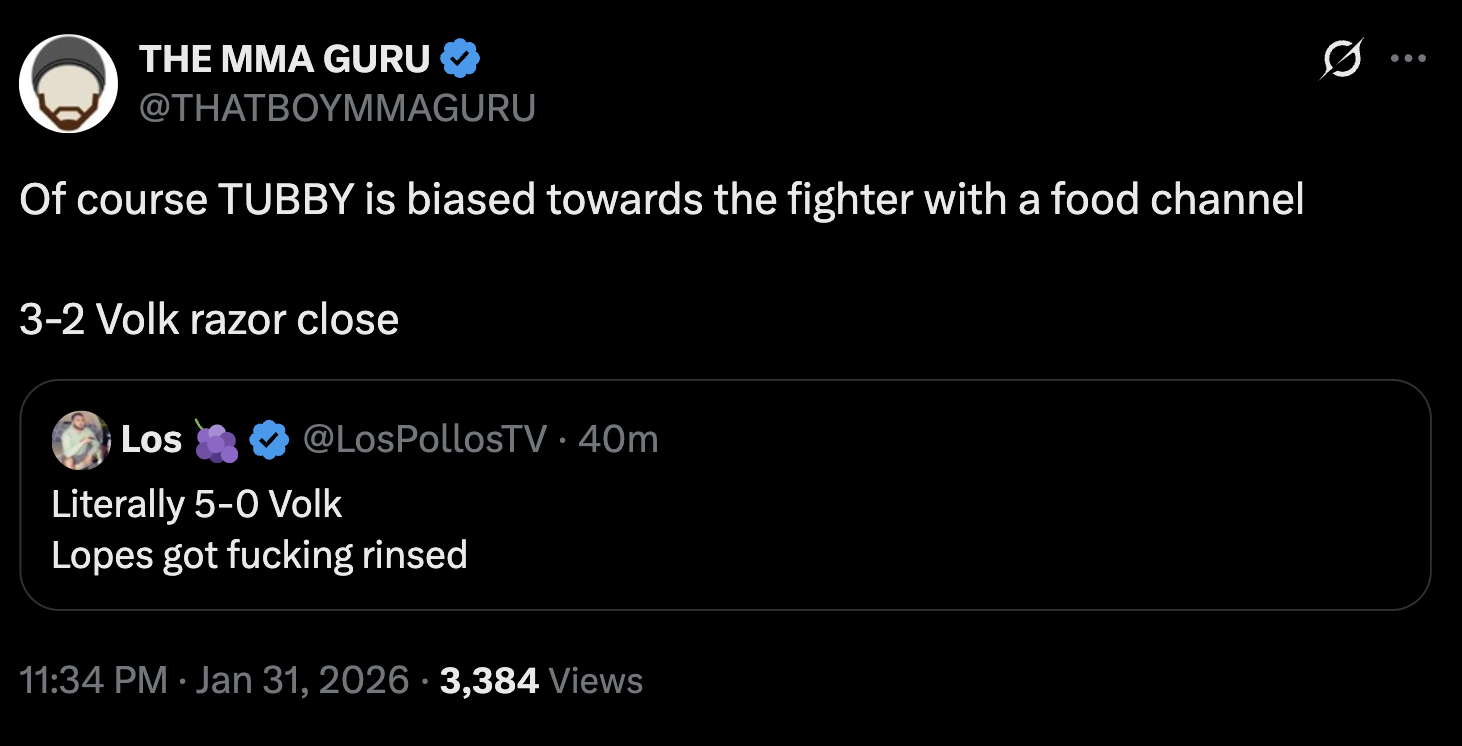Click the @THATBOYMMAGURU handle
Screen dimensions: 1462x746
point(336,107)
